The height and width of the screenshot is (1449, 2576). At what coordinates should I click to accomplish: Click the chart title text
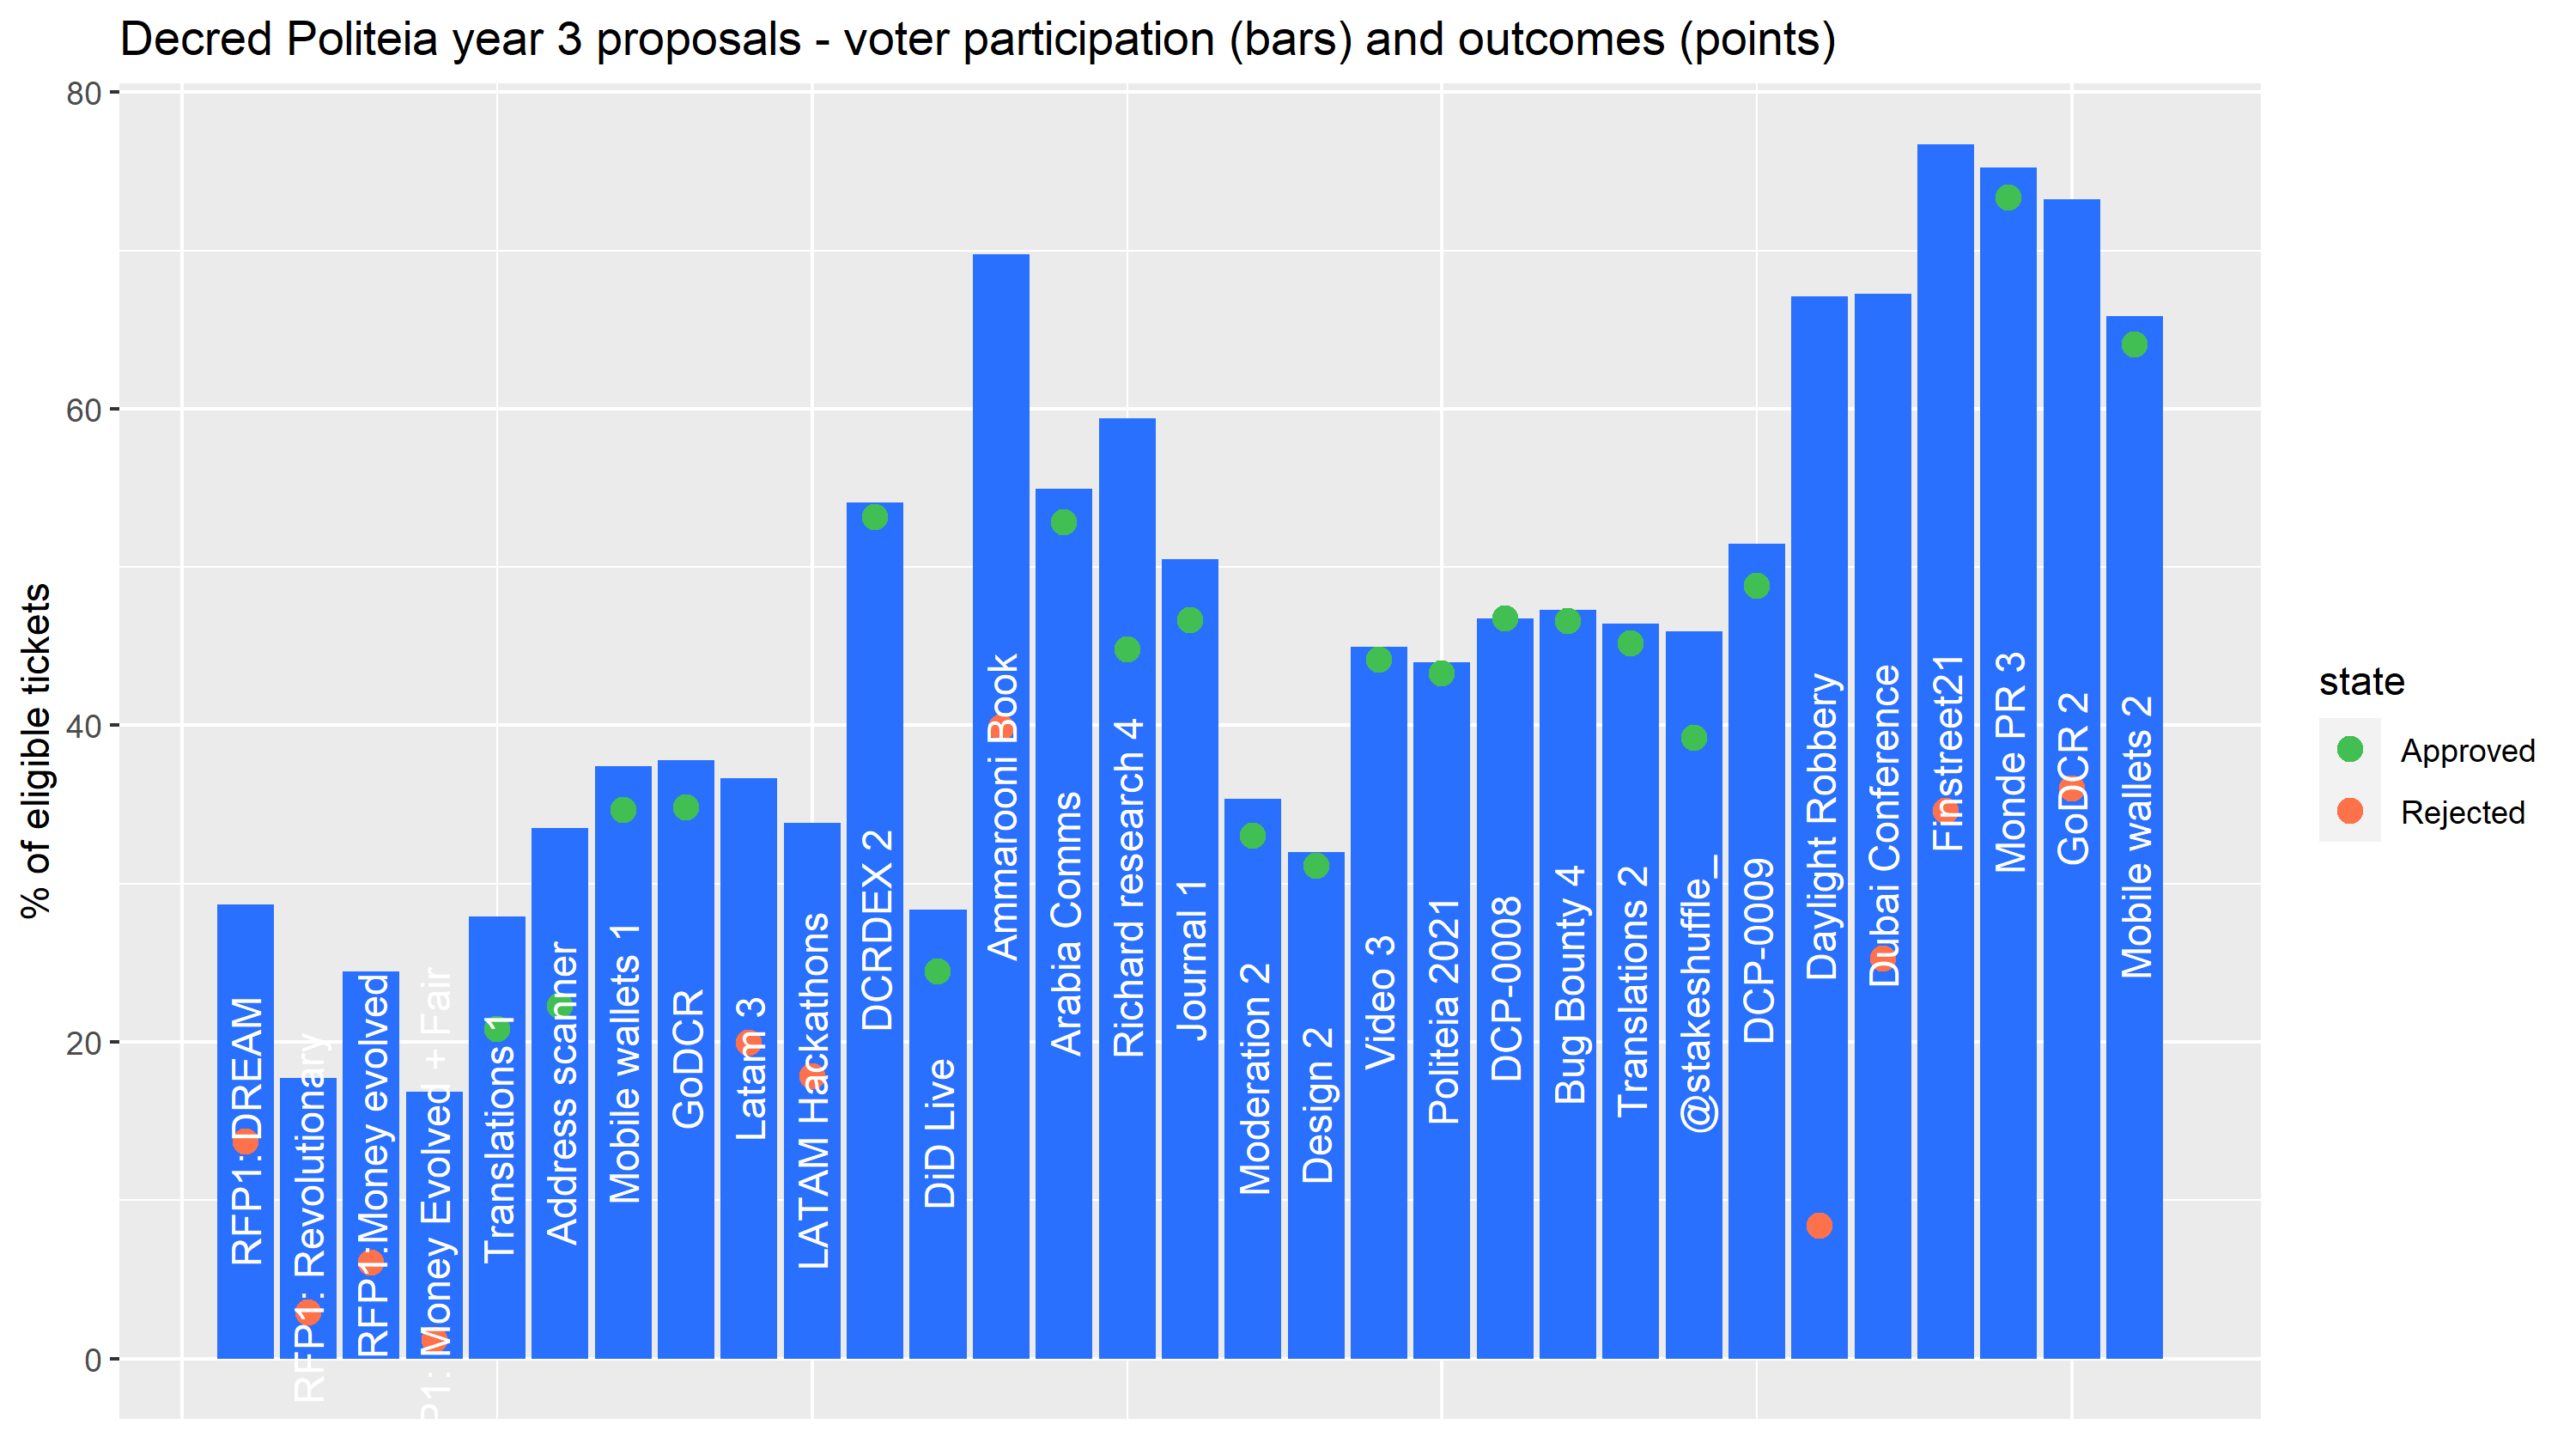click(978, 40)
